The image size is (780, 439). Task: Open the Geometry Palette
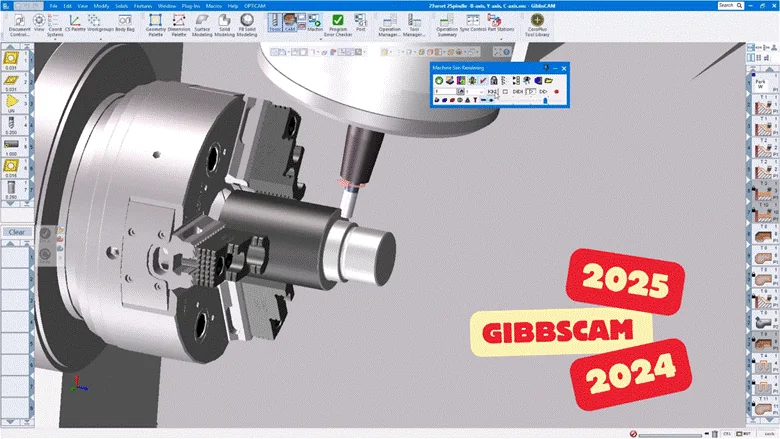click(x=156, y=25)
